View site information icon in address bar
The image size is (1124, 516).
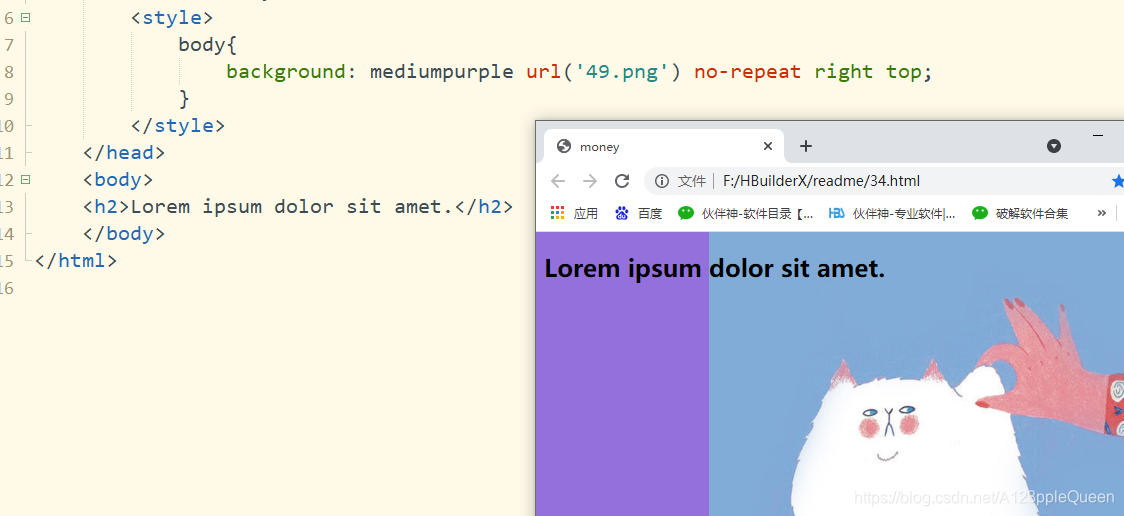(662, 181)
